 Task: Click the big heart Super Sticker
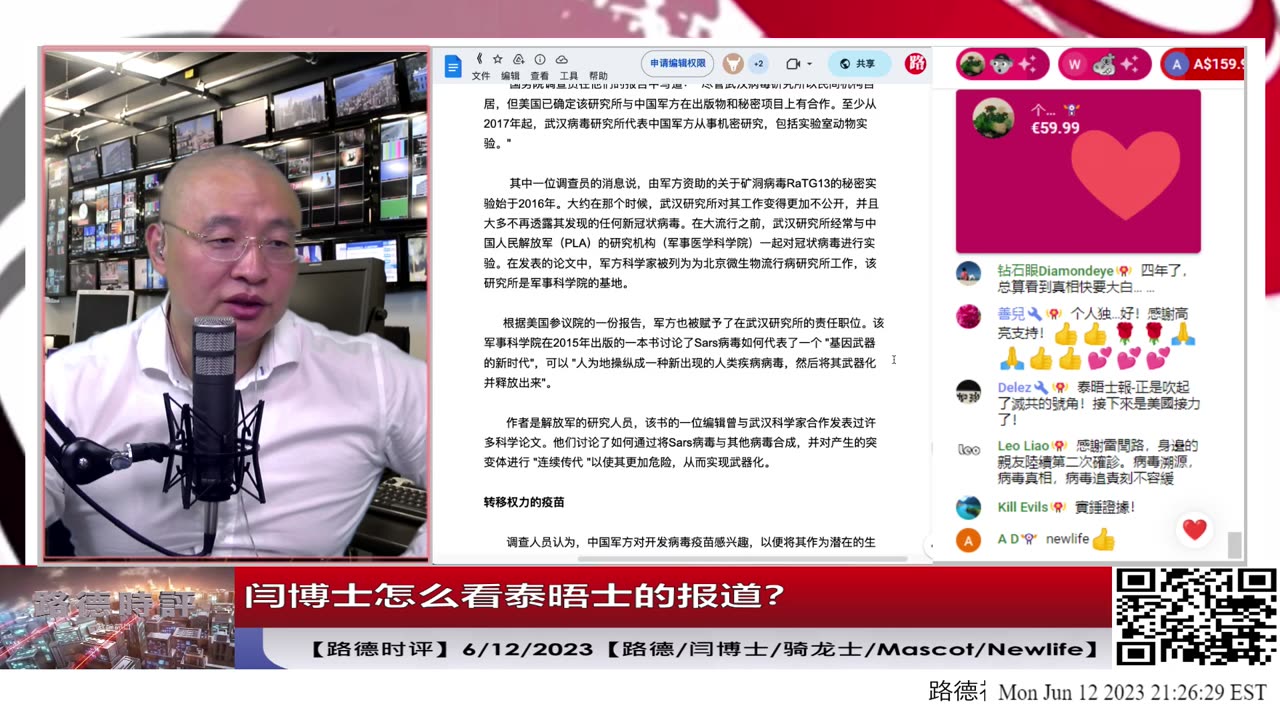[x=1125, y=175]
